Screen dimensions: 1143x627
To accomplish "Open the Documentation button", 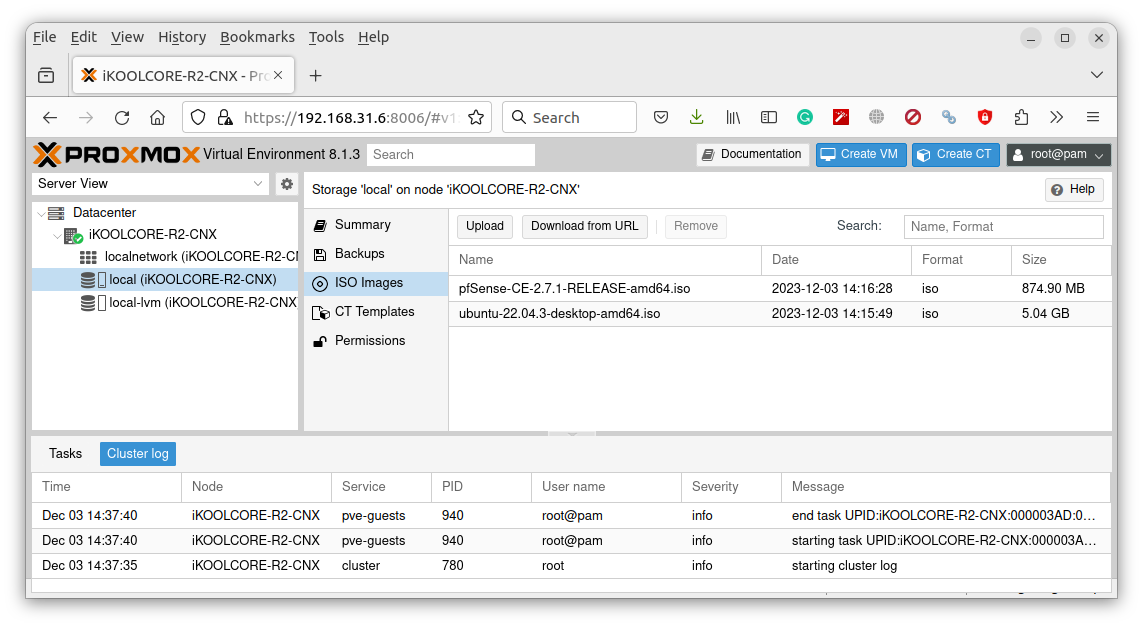I will click(x=753, y=155).
